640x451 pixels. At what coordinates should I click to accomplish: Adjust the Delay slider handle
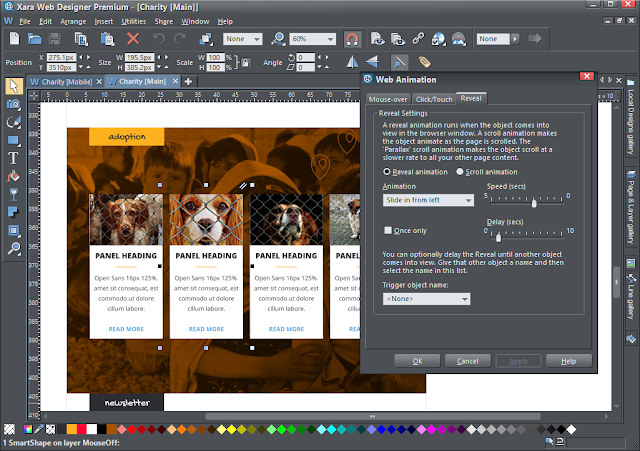click(498, 237)
